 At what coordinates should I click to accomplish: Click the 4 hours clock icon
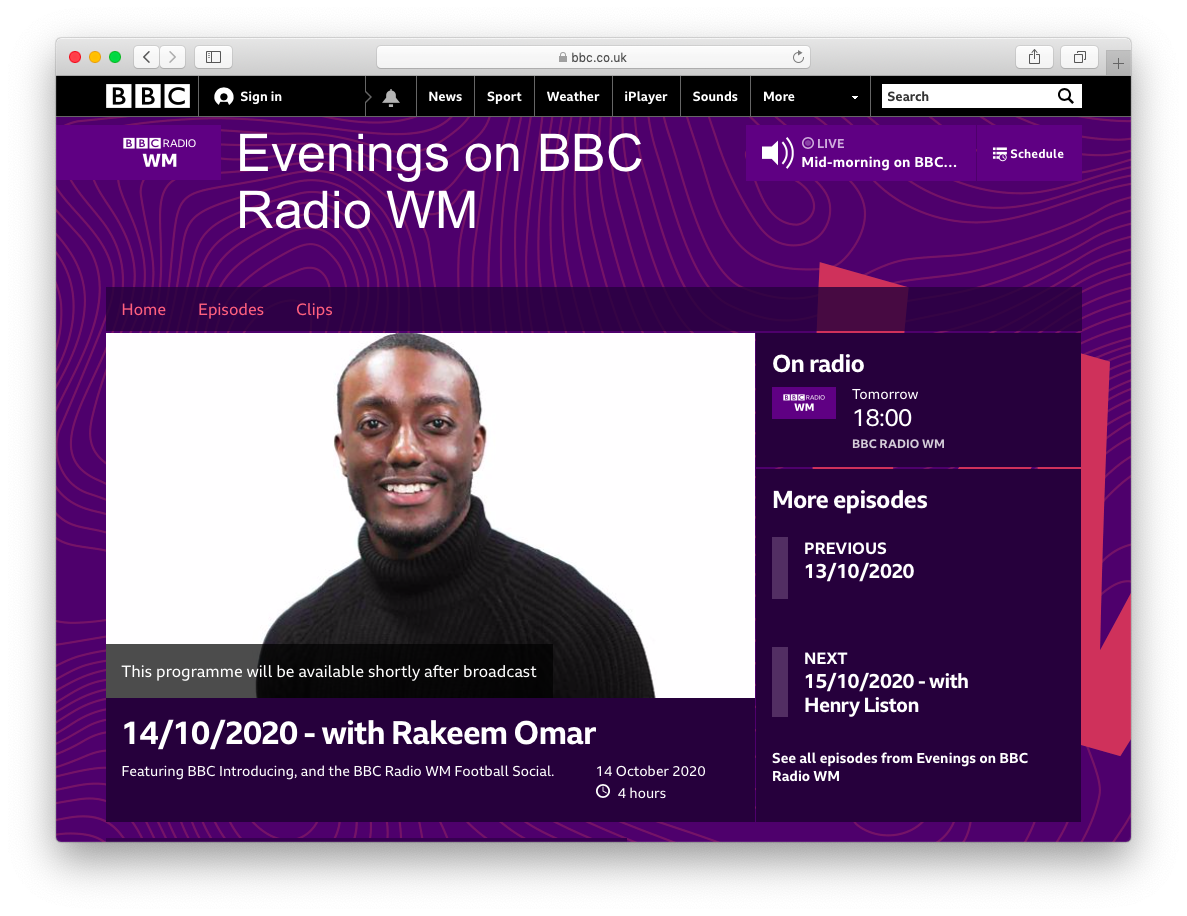(603, 791)
